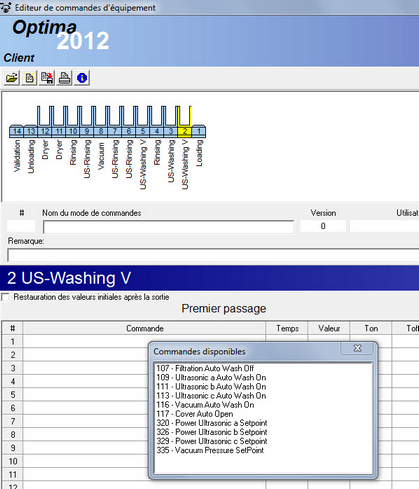Select row 11 in the command table
Viewport: 419px width, 489px height.
pos(13,475)
